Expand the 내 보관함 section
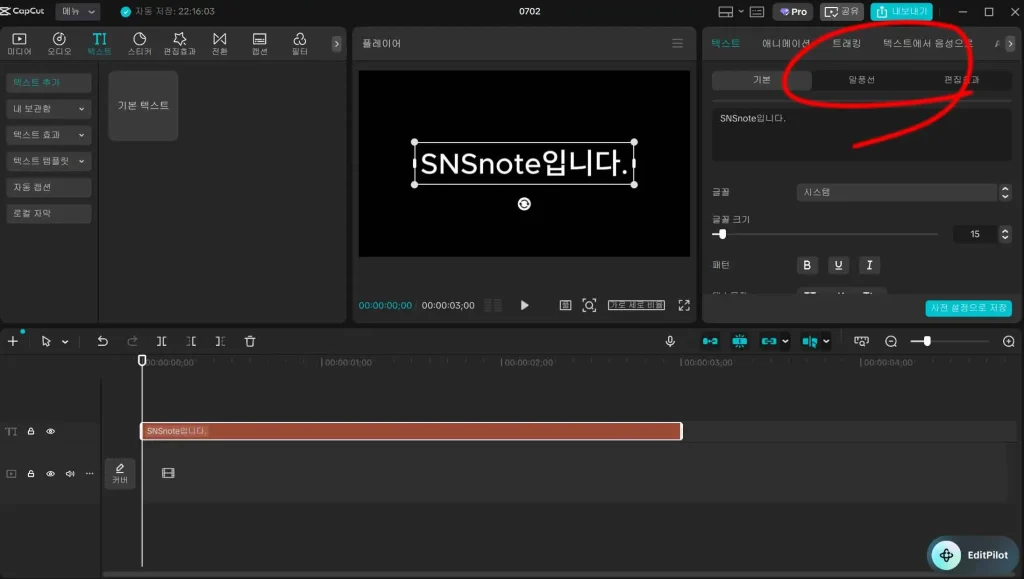 point(49,108)
